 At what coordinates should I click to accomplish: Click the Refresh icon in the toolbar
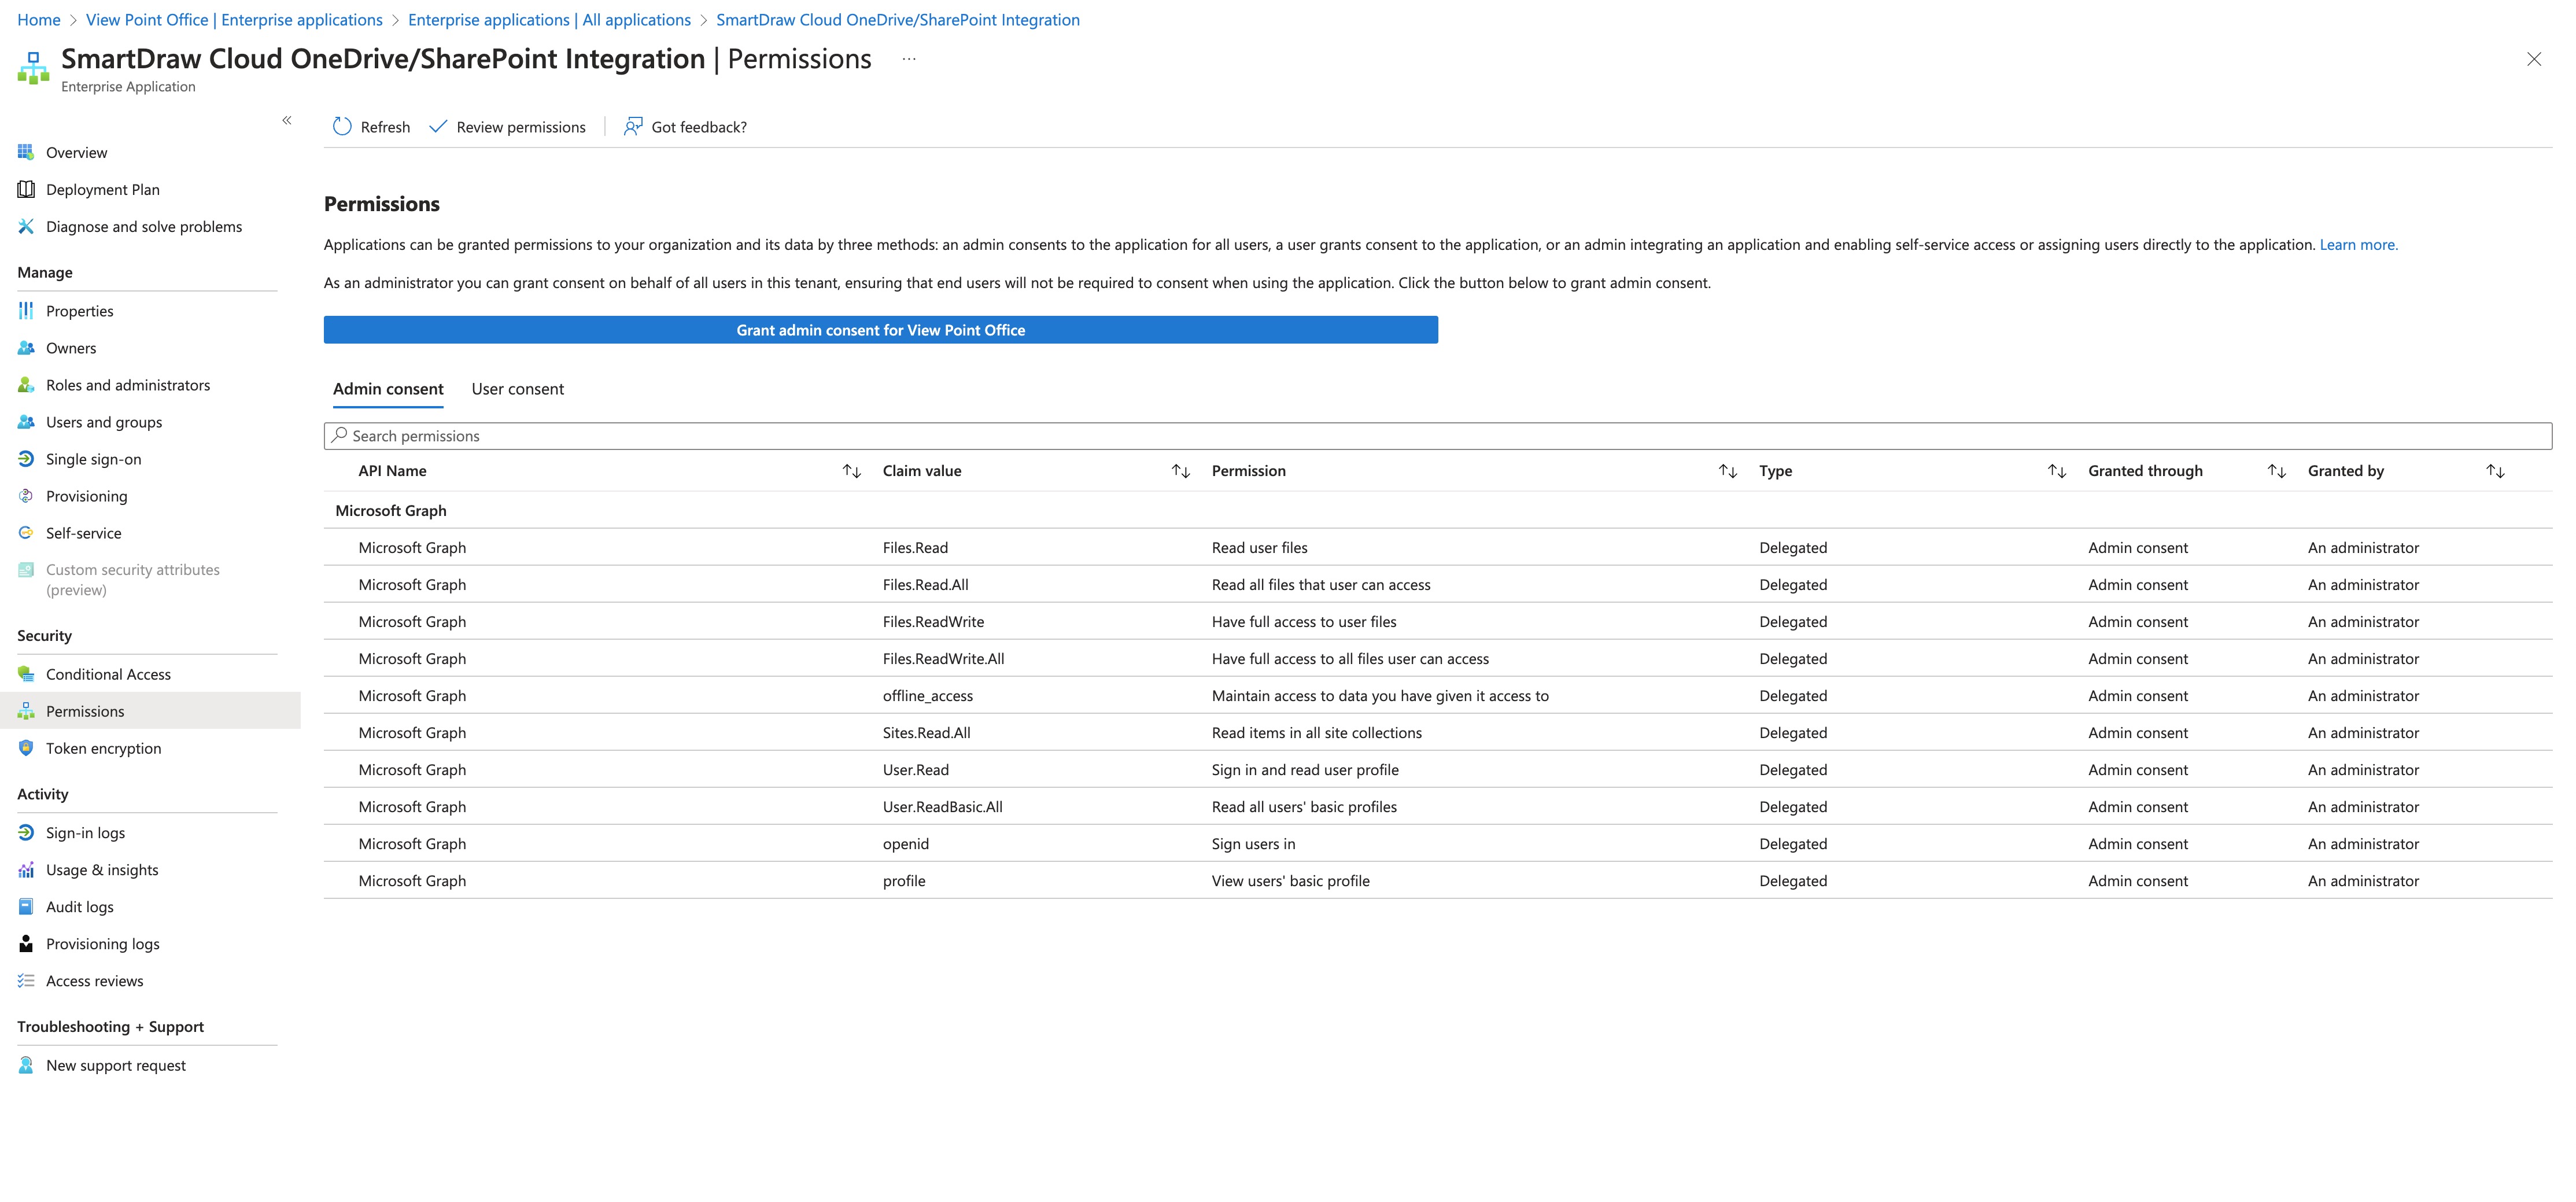[342, 126]
